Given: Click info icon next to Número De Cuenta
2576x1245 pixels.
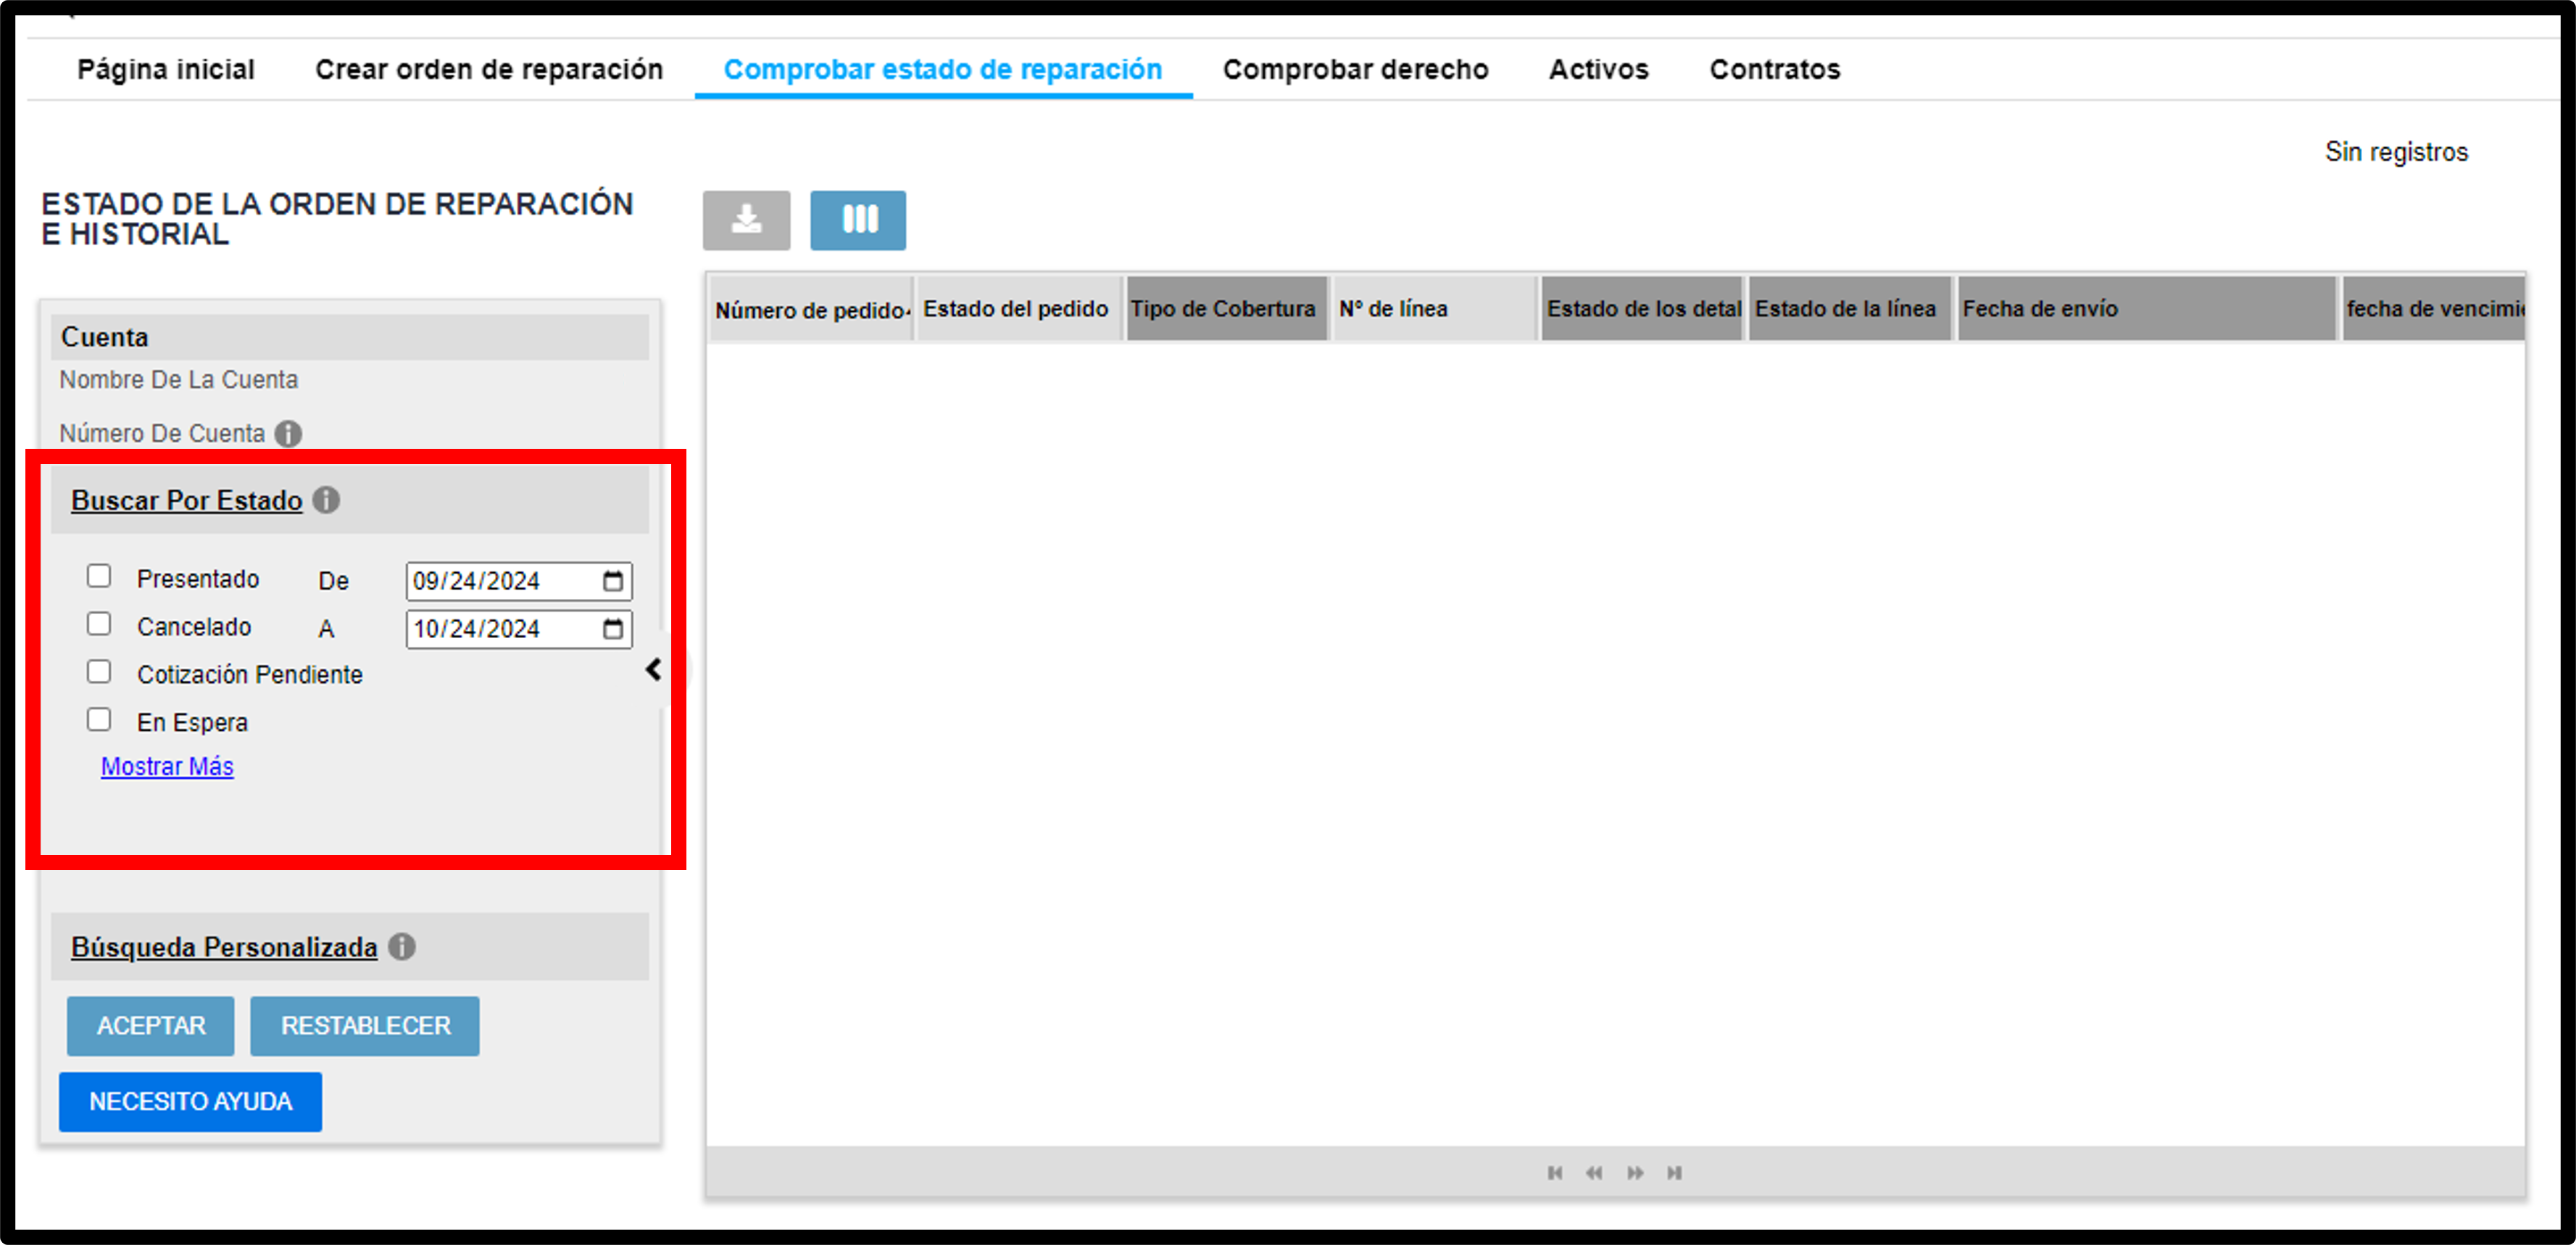Looking at the screenshot, I should pos(288,433).
